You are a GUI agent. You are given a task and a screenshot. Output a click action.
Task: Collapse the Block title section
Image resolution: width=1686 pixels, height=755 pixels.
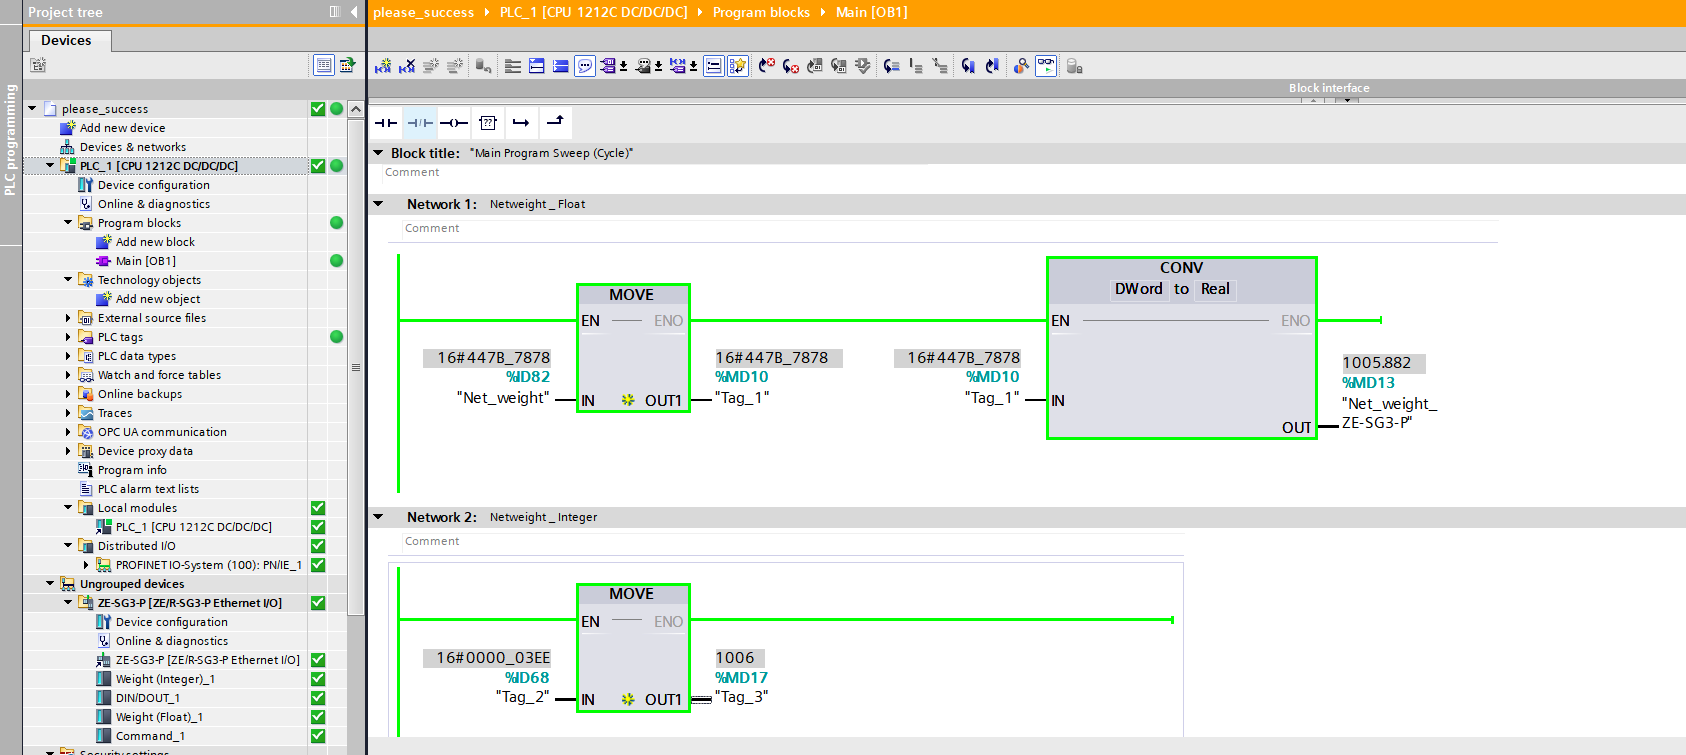coord(378,152)
